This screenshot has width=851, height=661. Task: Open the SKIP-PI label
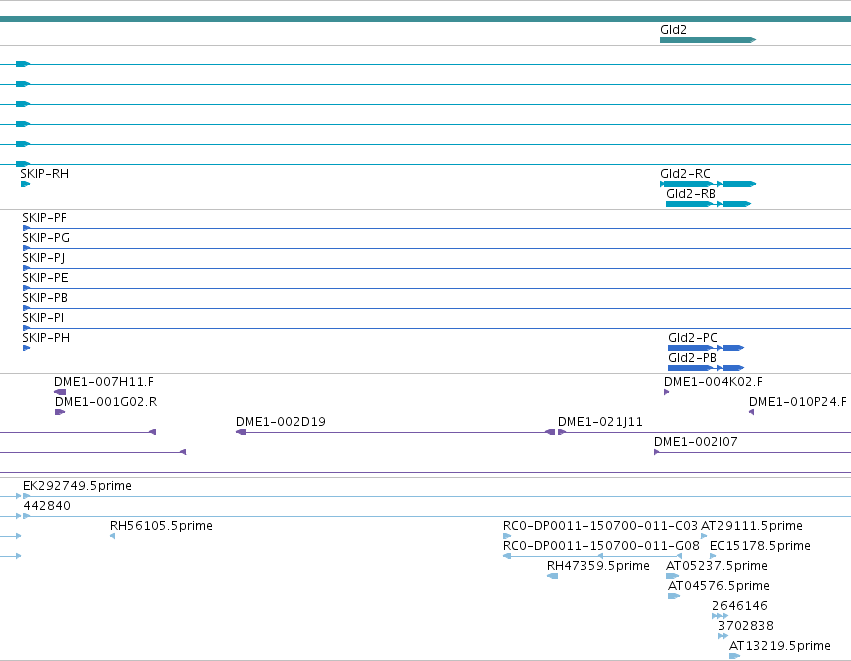[43, 317]
